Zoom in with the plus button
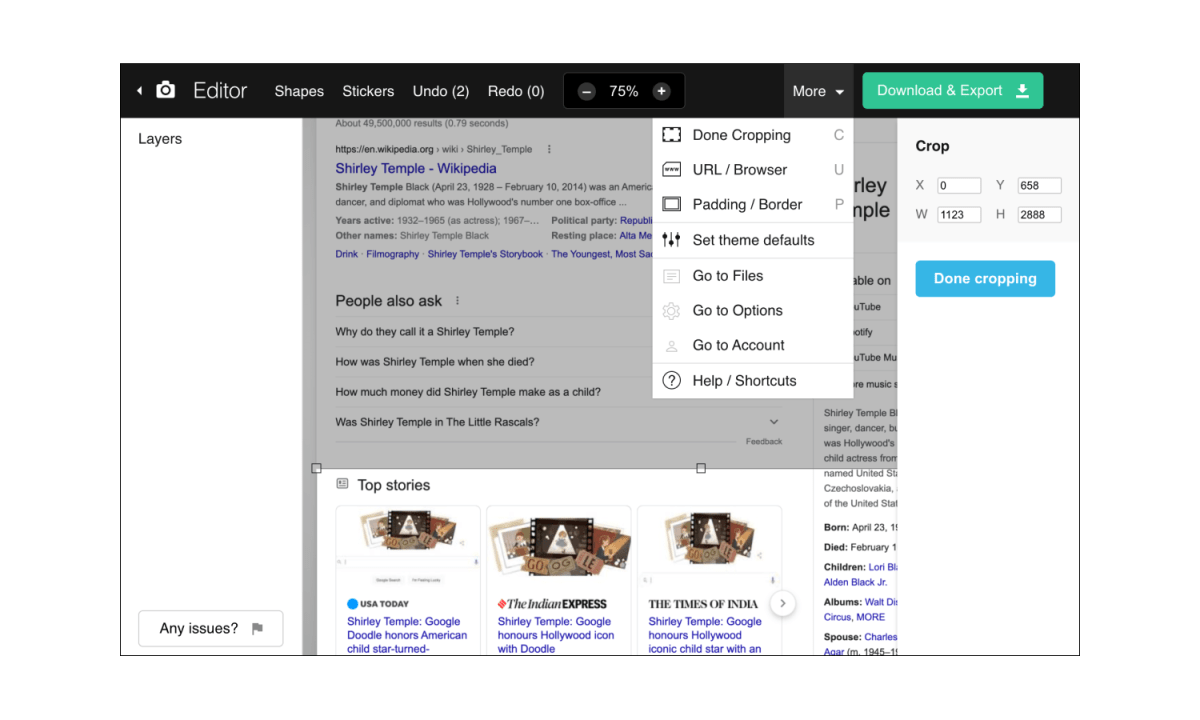The image size is (1200, 720). tap(661, 91)
